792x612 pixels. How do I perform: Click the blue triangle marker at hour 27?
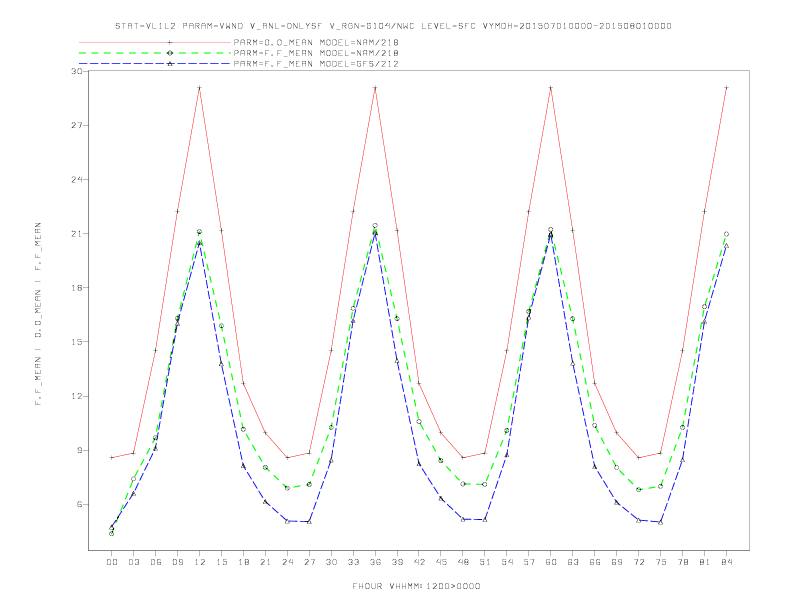coord(309,522)
